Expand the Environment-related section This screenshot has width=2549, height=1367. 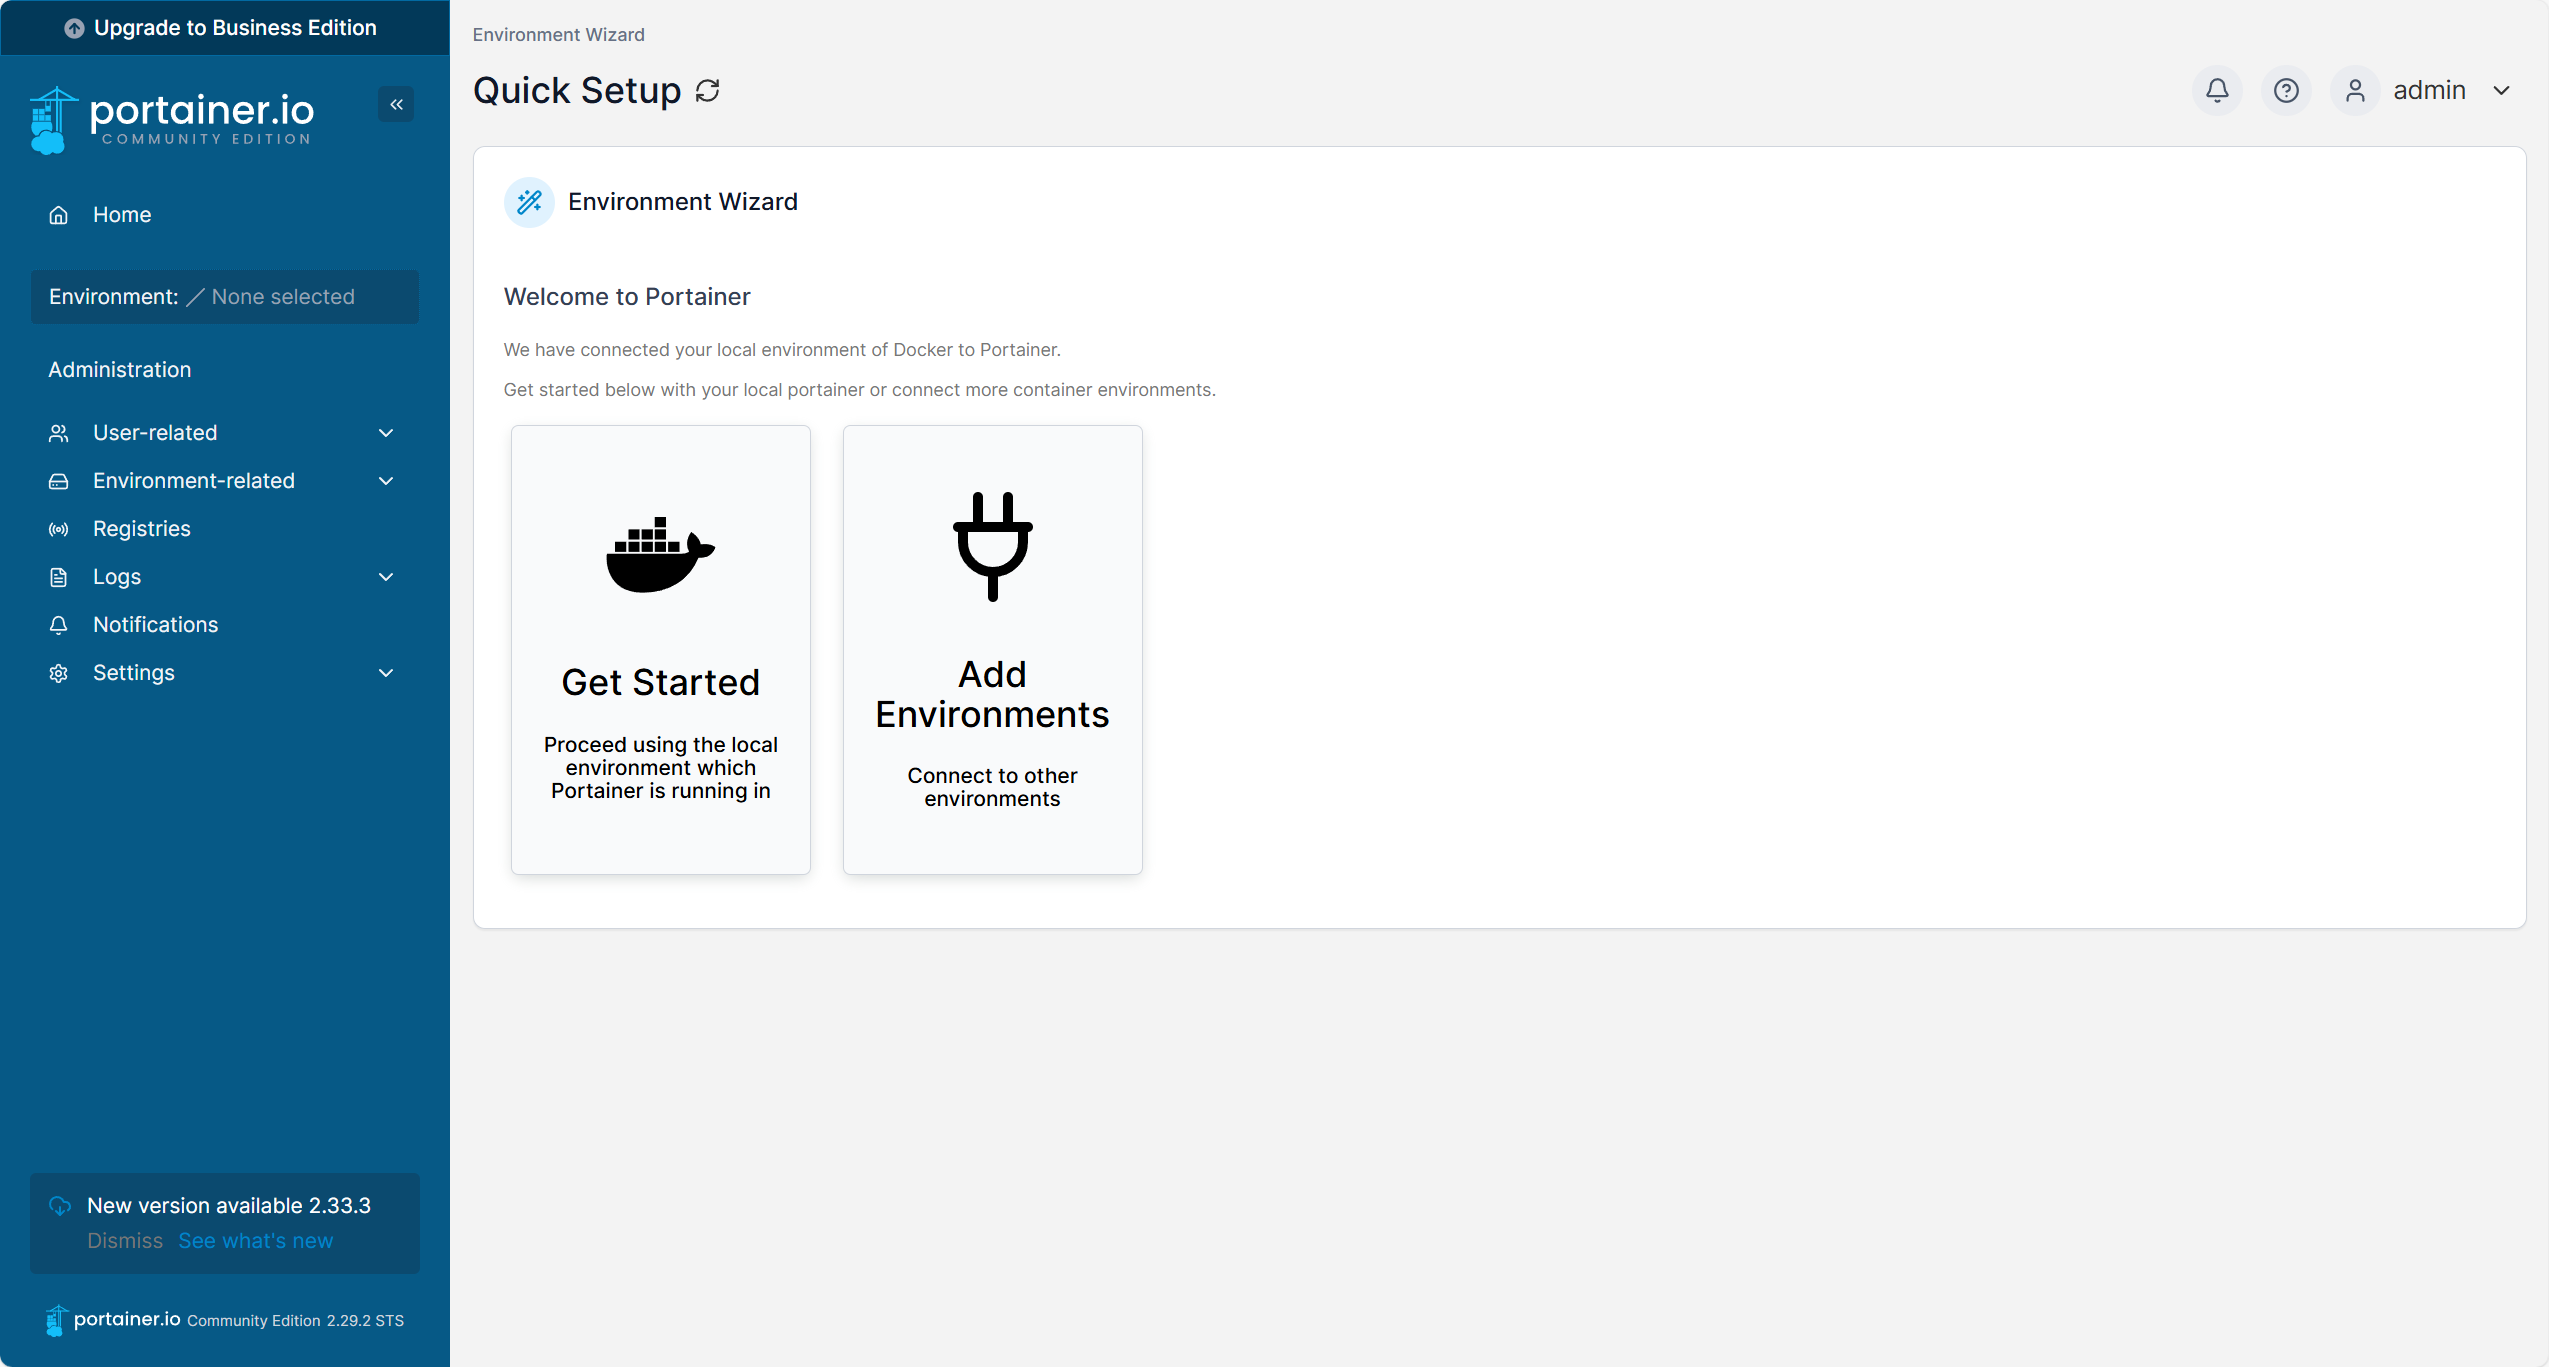coord(386,481)
